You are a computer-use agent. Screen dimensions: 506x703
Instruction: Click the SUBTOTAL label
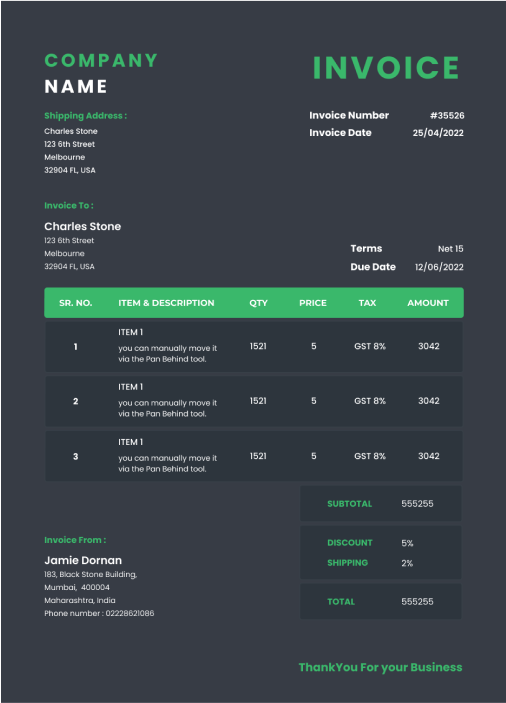pyautogui.click(x=350, y=503)
